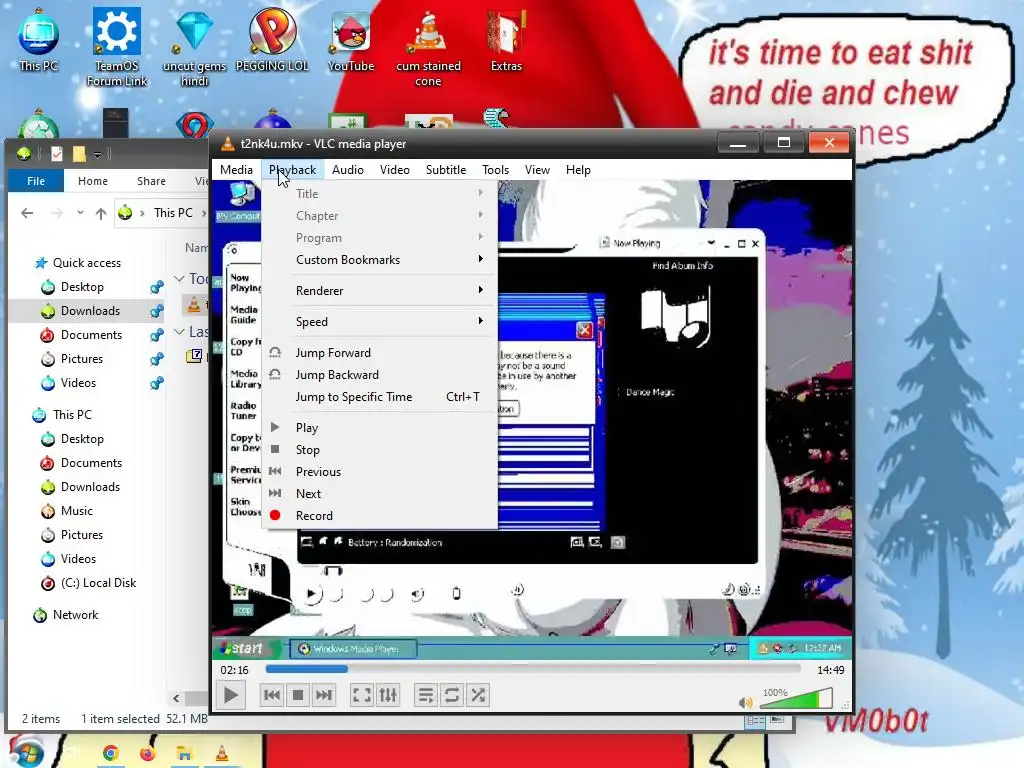Open the Help menu
The image size is (1024, 768).
(x=578, y=170)
